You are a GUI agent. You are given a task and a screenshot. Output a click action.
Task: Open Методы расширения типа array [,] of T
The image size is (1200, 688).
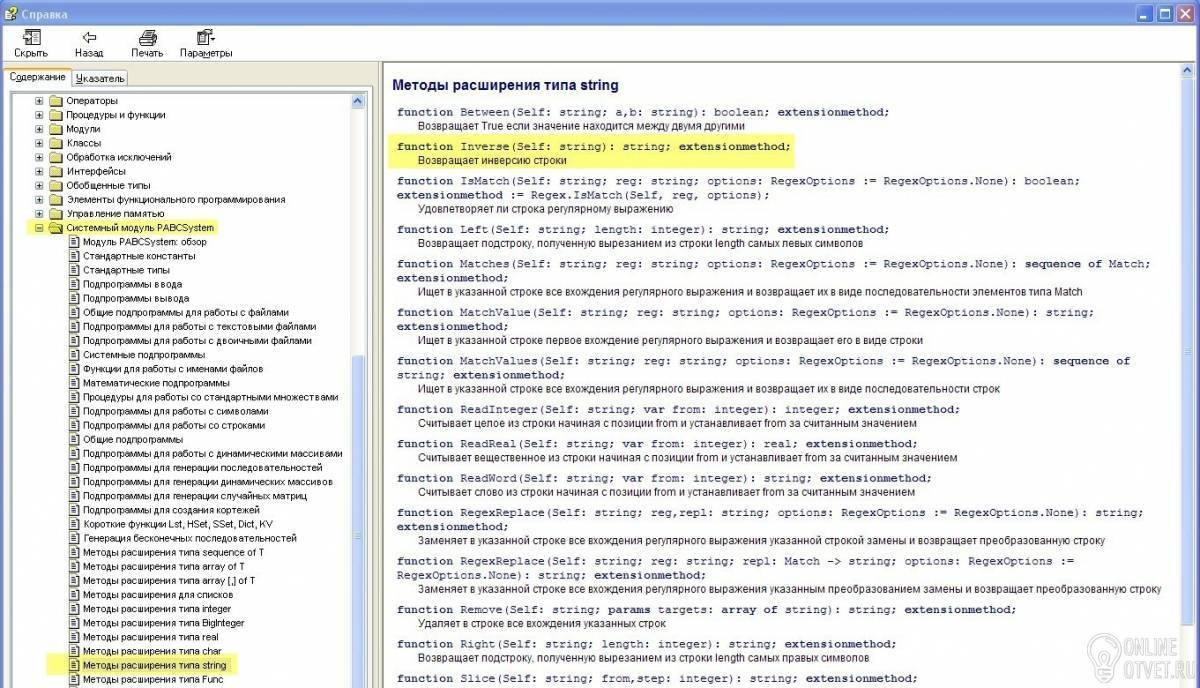click(169, 580)
